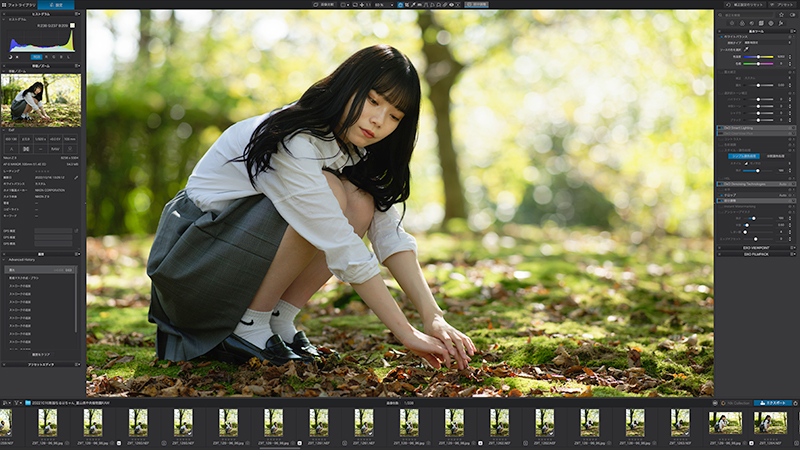
Task: Toggle the favorites star filter
Action: click(781, 15)
